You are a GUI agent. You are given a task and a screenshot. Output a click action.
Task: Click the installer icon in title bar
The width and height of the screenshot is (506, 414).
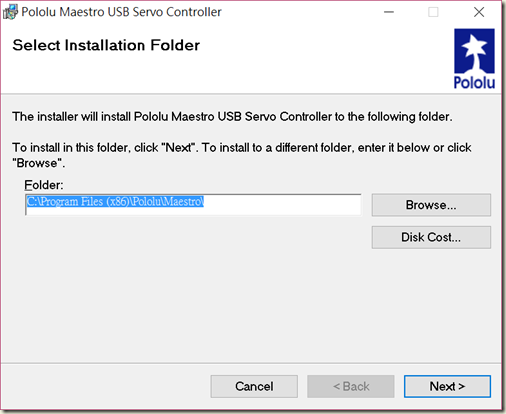(10, 12)
